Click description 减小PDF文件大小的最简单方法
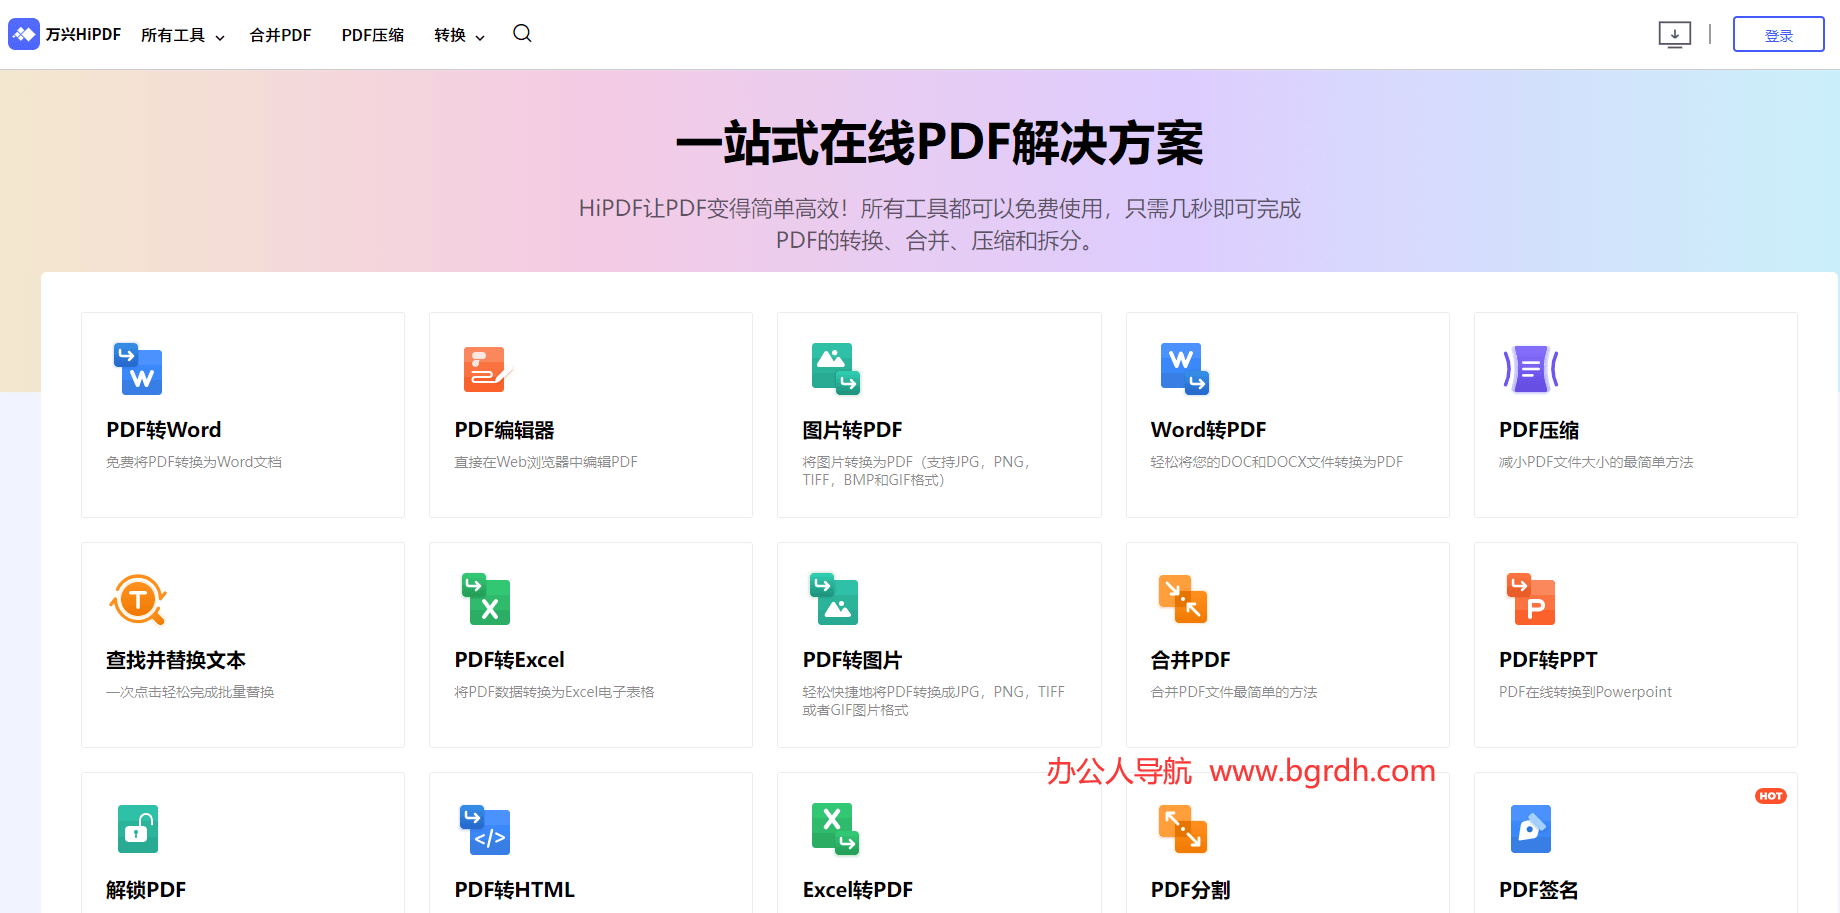Viewport: 1840px width, 913px height. click(1596, 462)
